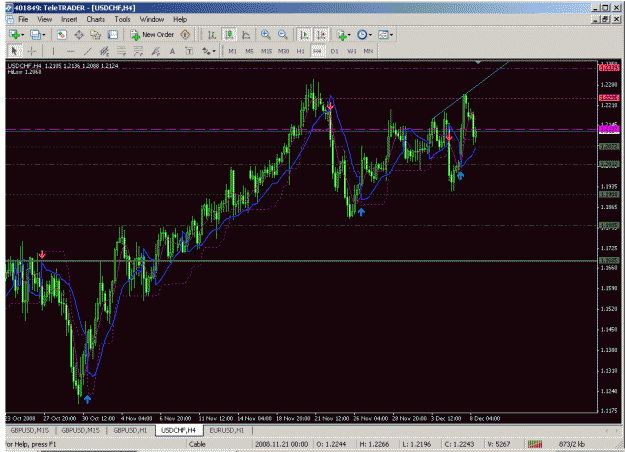Expand the Arrows tool dropdown arrow

coord(214,51)
